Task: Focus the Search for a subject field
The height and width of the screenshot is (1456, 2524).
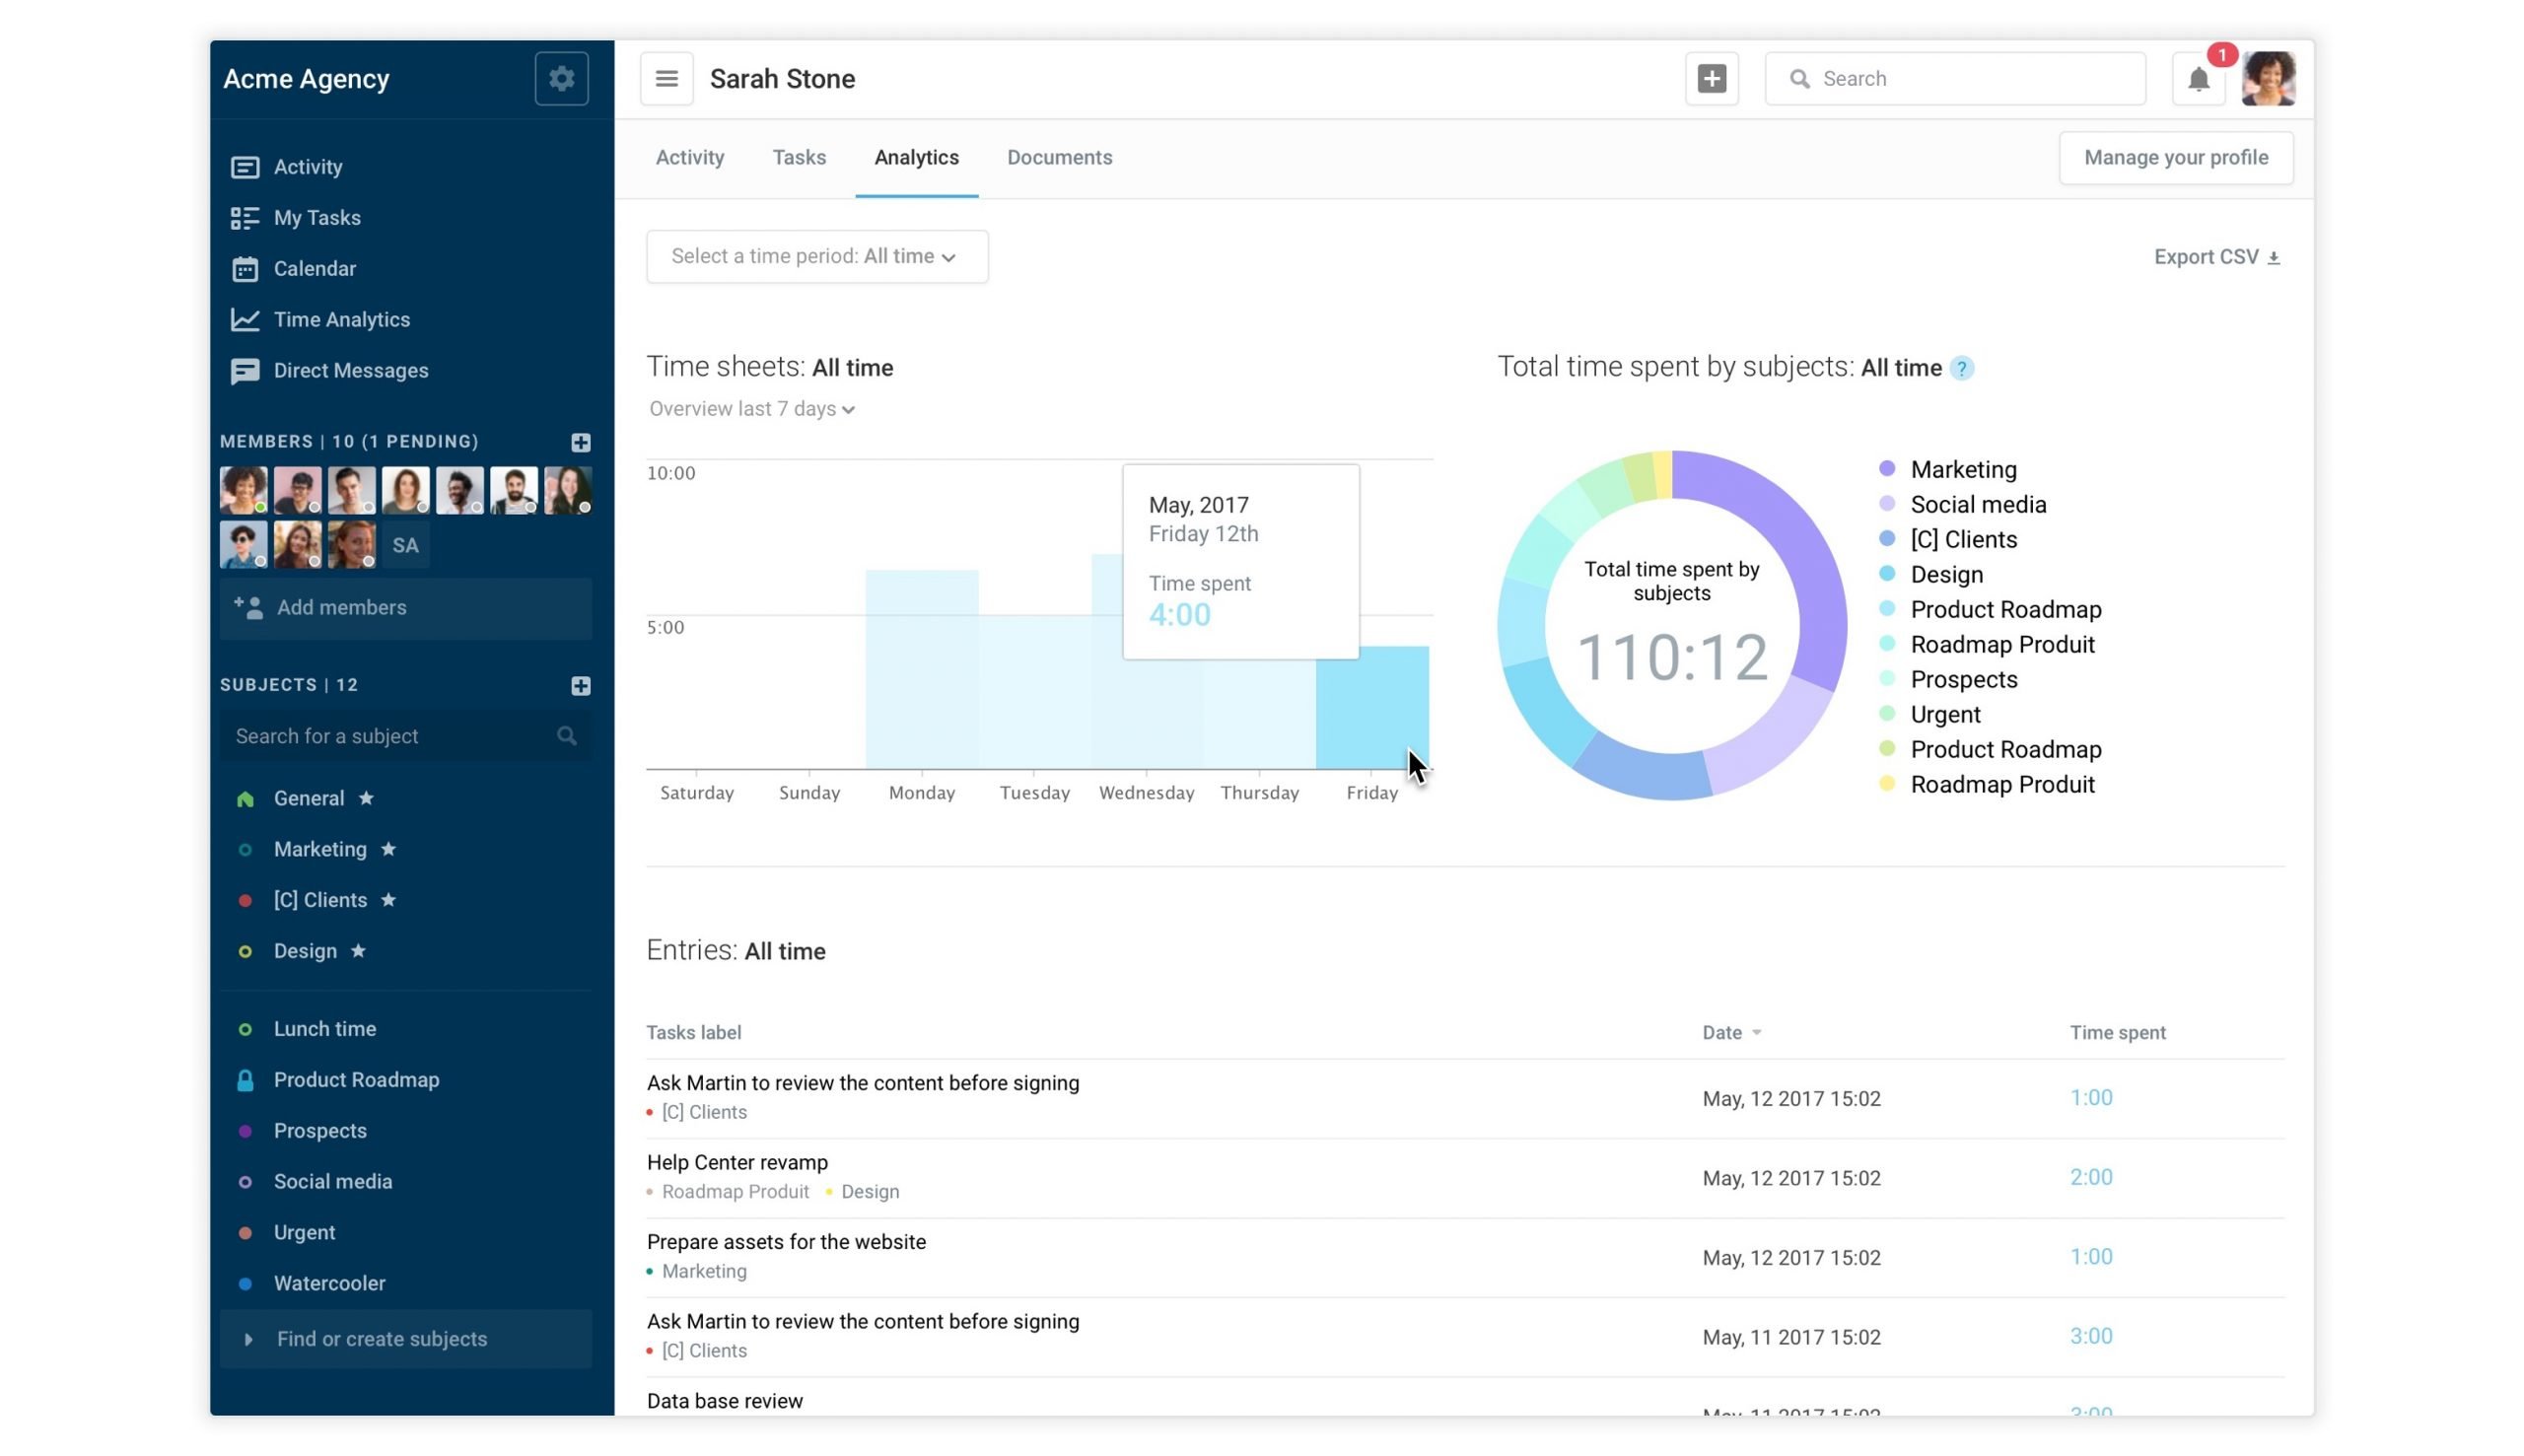Action: pyautogui.click(x=405, y=736)
